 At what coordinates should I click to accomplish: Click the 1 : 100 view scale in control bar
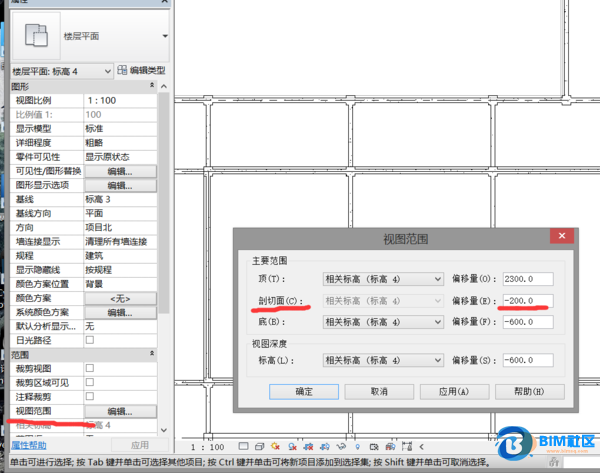coord(207,447)
